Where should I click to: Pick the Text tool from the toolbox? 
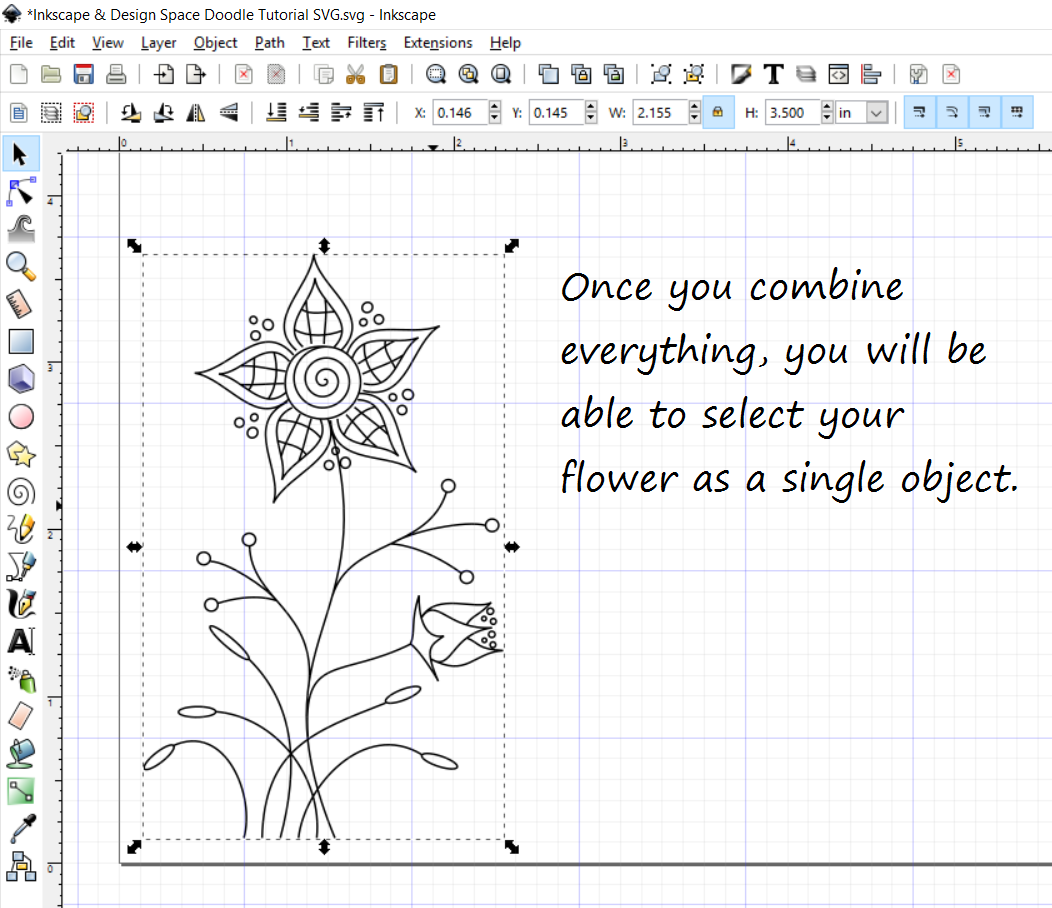(x=21, y=641)
